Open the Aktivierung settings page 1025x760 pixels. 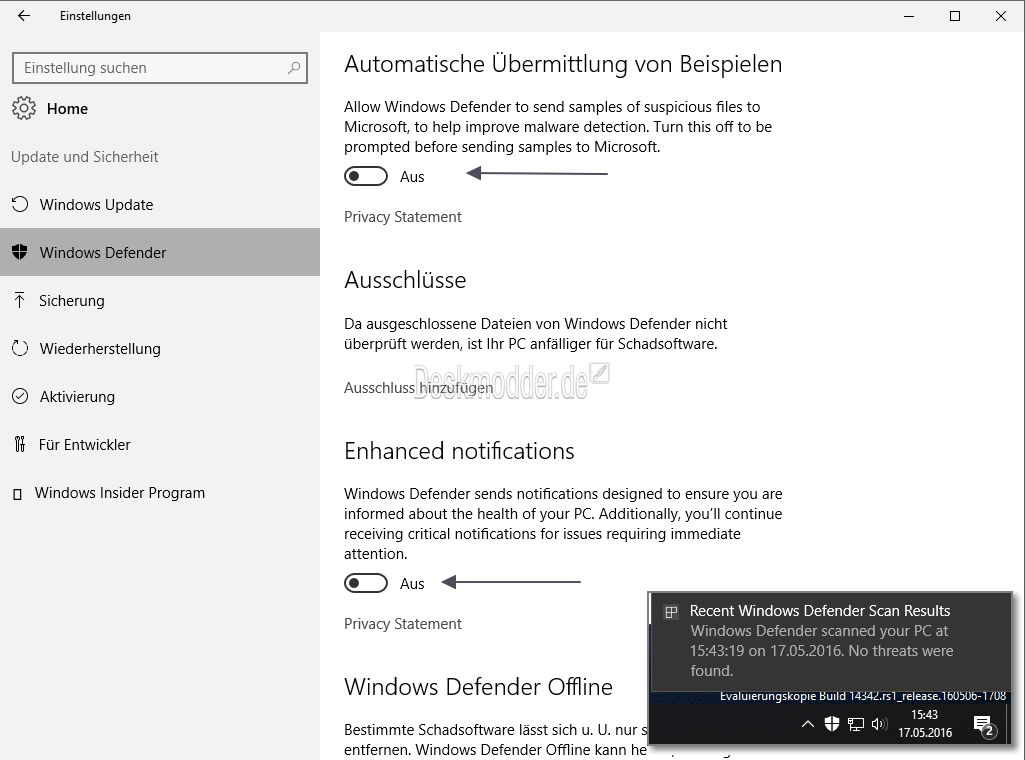[x=160, y=396]
